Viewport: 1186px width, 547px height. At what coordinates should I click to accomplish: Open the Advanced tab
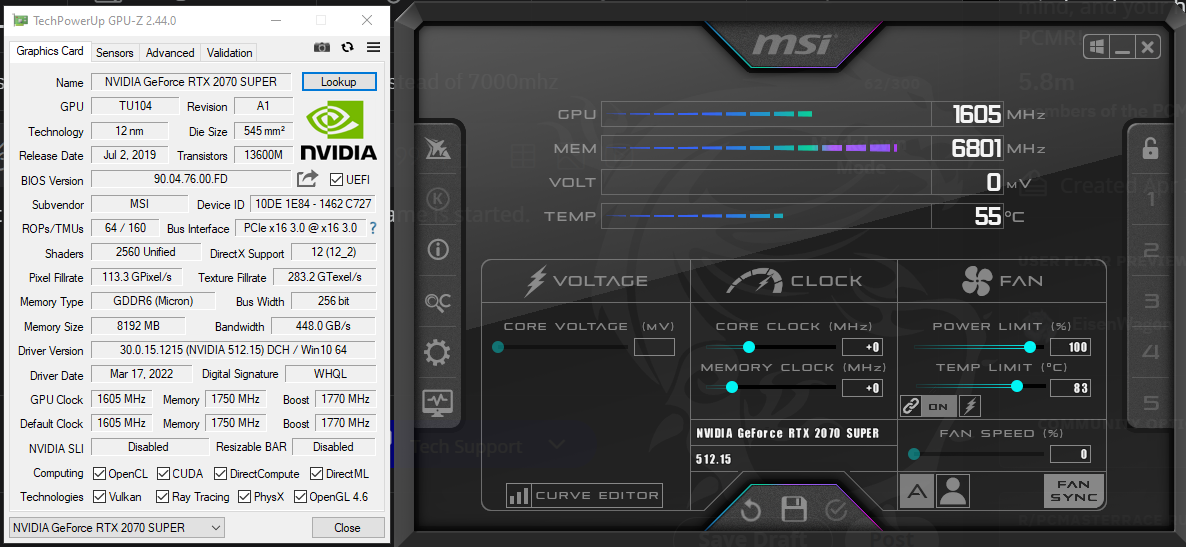(170, 52)
